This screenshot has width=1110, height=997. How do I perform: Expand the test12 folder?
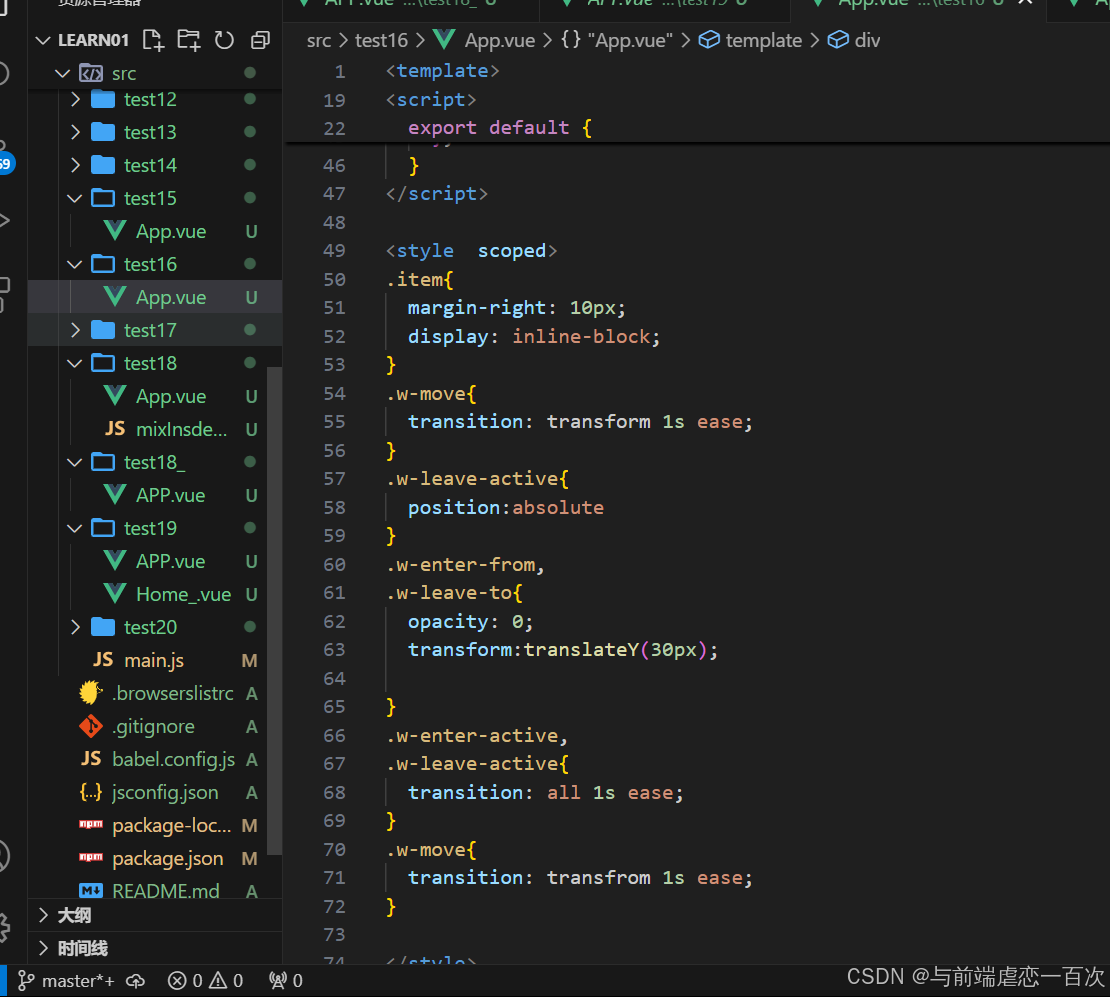point(75,99)
